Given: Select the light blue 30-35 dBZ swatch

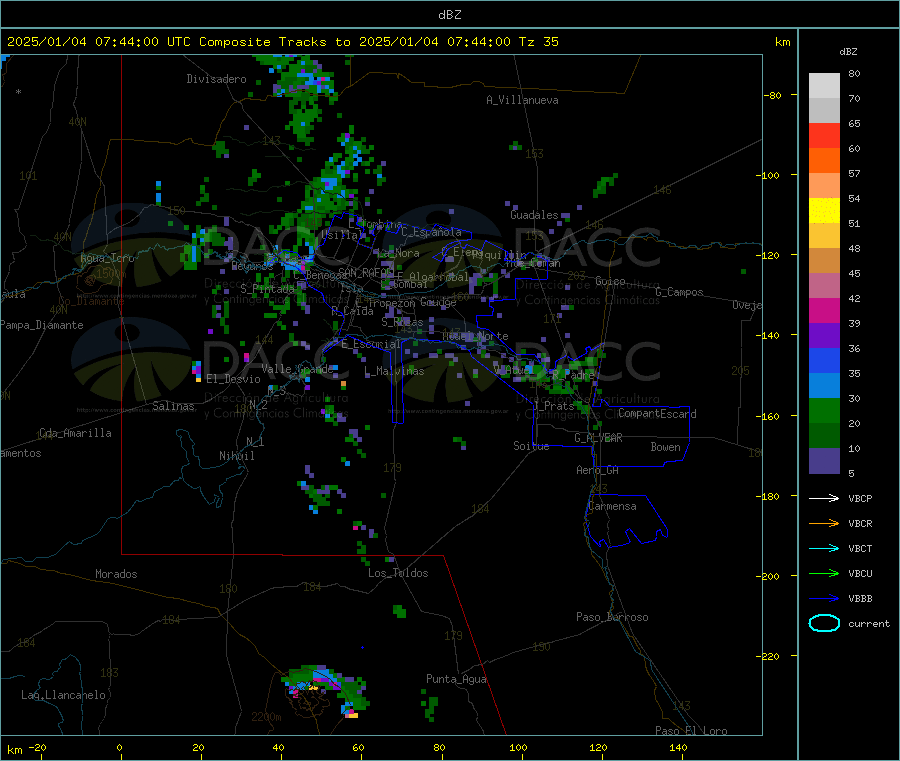Looking at the screenshot, I should coord(824,386).
